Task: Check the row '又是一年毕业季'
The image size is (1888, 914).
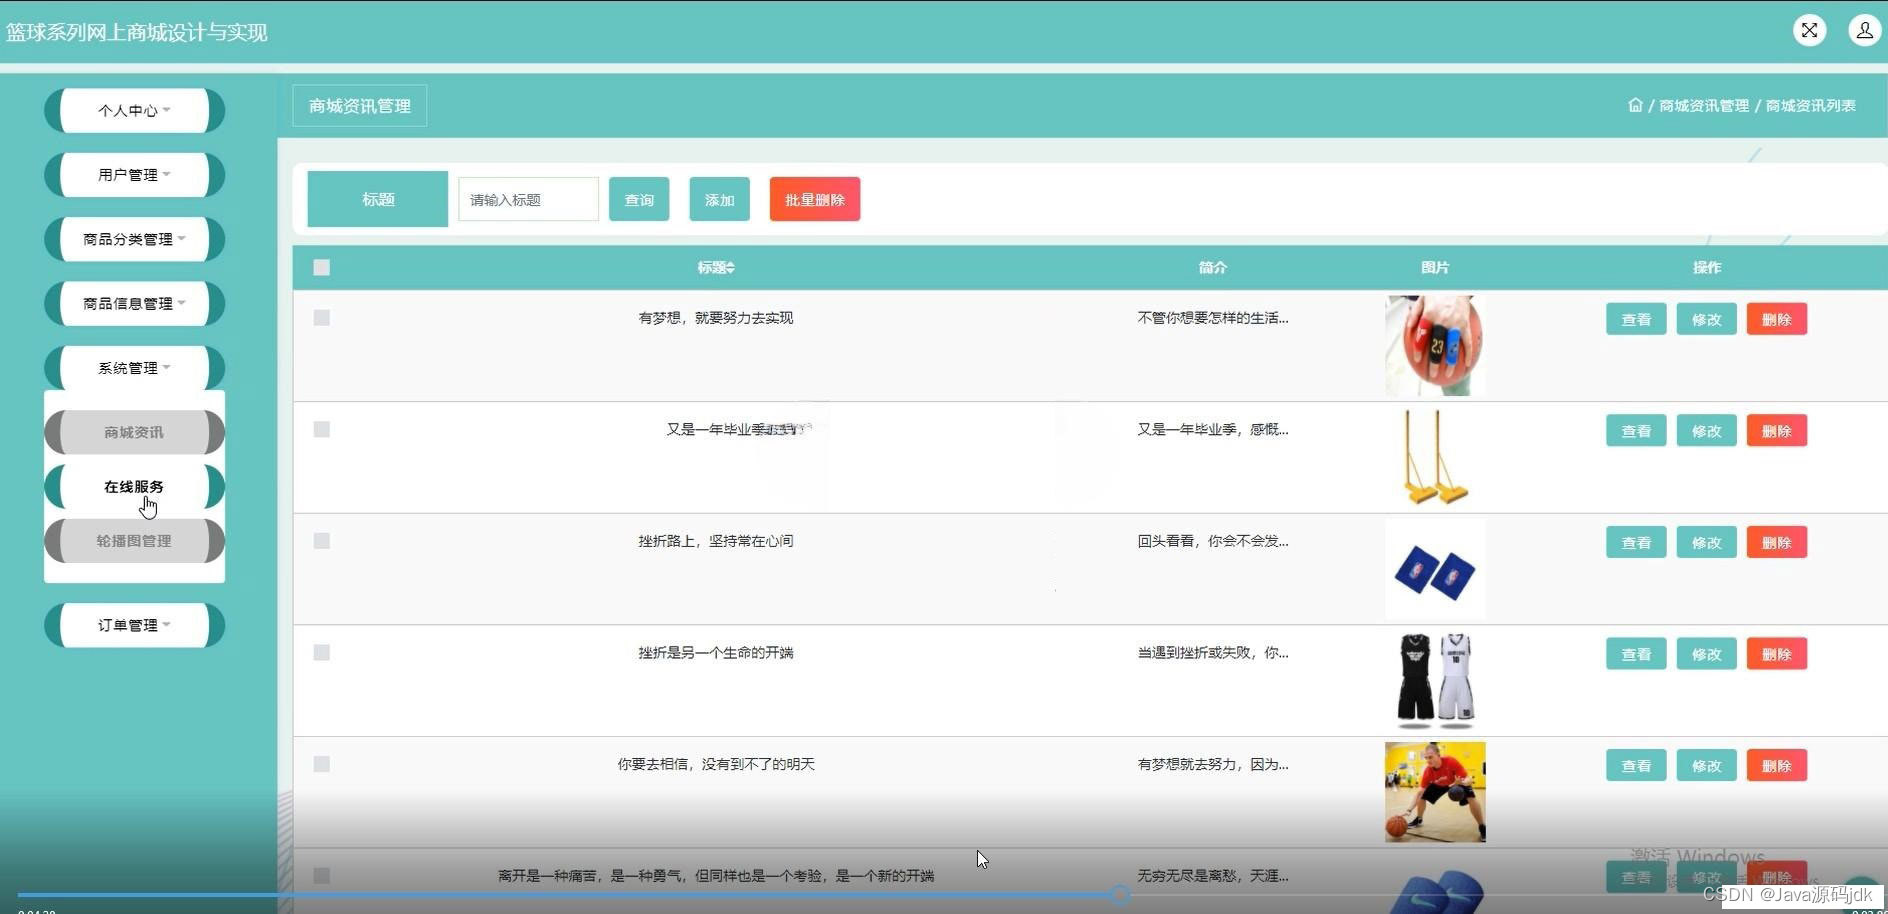Action: (321, 429)
